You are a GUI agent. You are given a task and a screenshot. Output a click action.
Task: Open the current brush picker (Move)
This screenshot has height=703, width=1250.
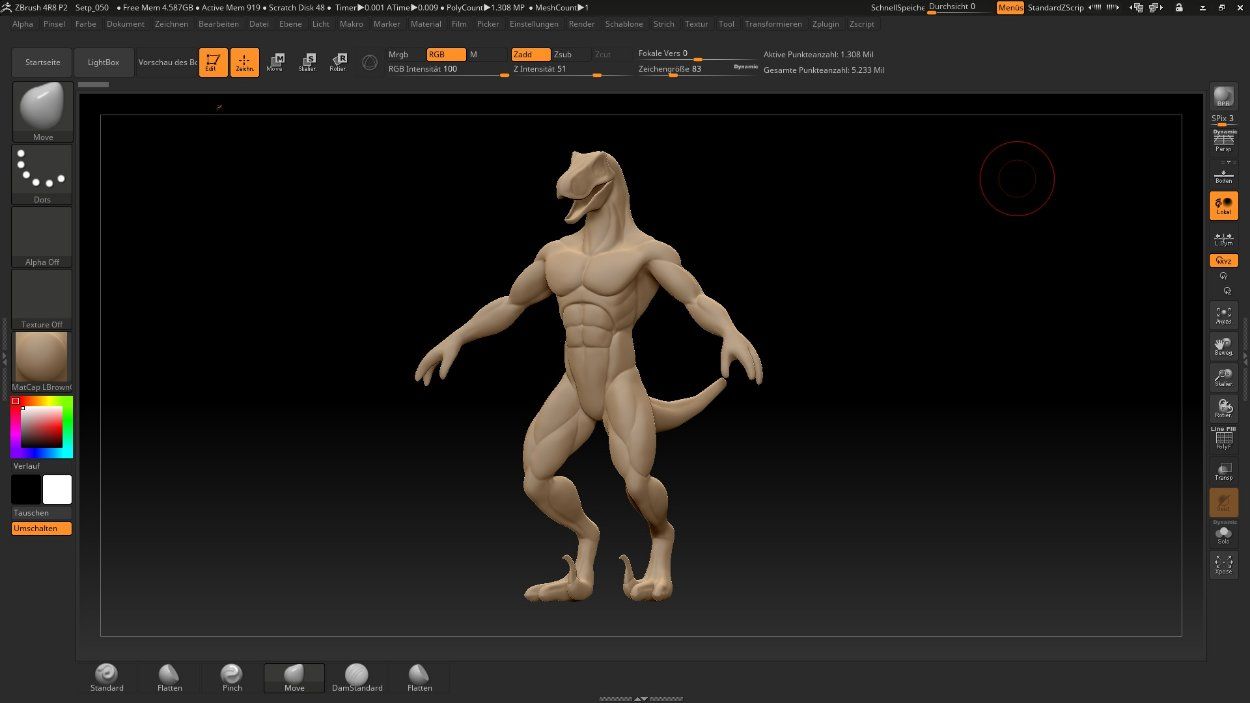coord(42,111)
